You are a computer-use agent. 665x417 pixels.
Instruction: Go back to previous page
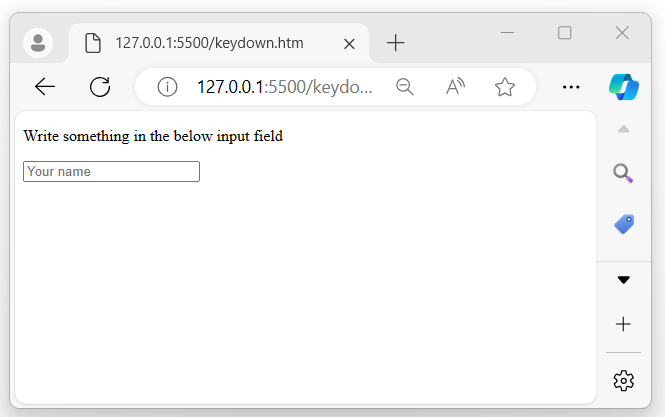click(x=45, y=87)
